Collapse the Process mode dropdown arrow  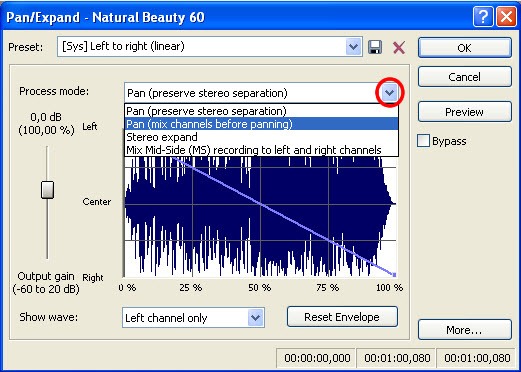point(389,93)
